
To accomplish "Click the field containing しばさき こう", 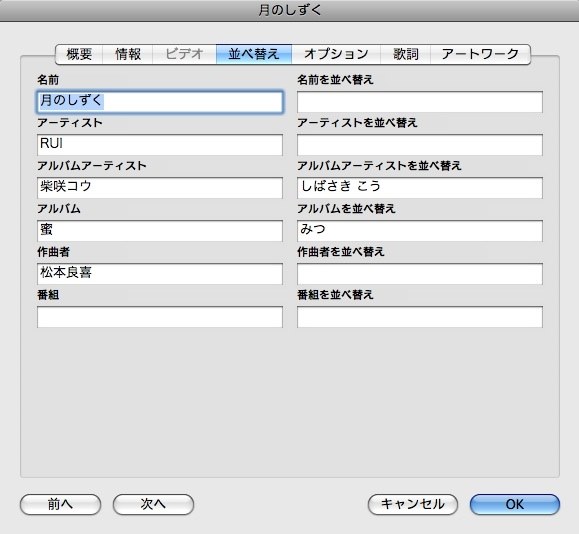I will point(420,188).
